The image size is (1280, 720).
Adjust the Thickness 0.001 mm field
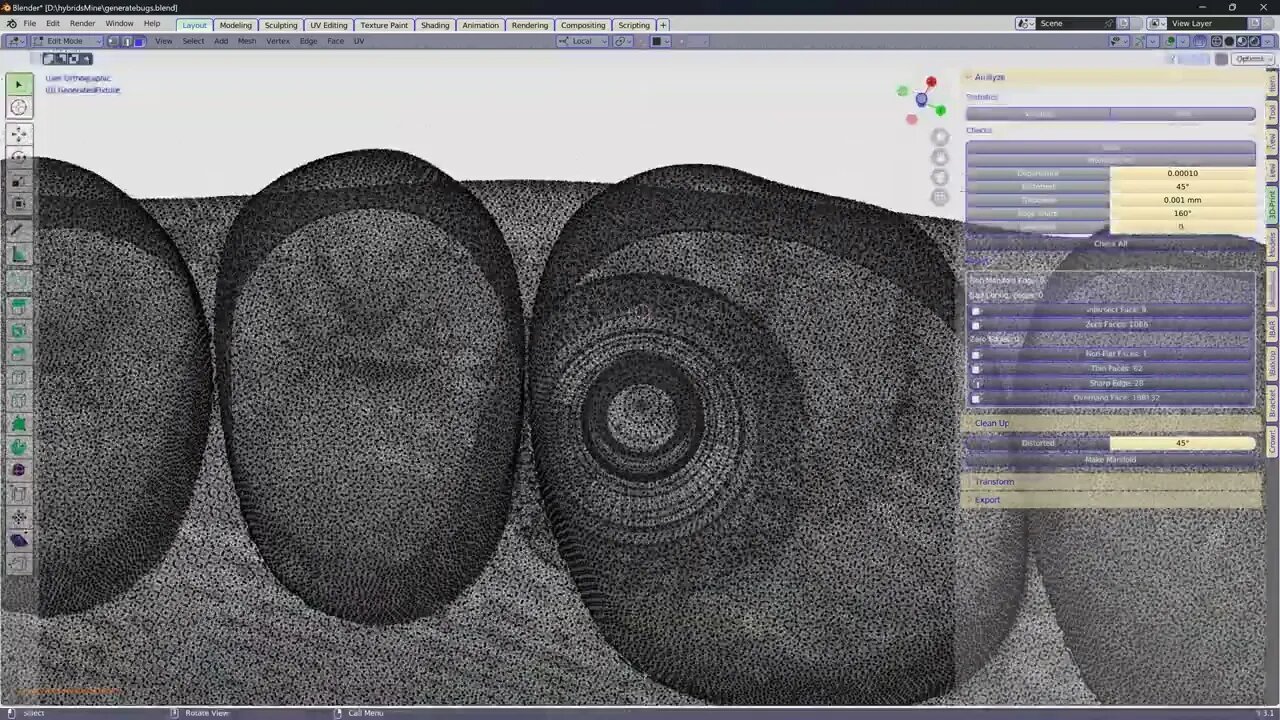pos(1182,200)
